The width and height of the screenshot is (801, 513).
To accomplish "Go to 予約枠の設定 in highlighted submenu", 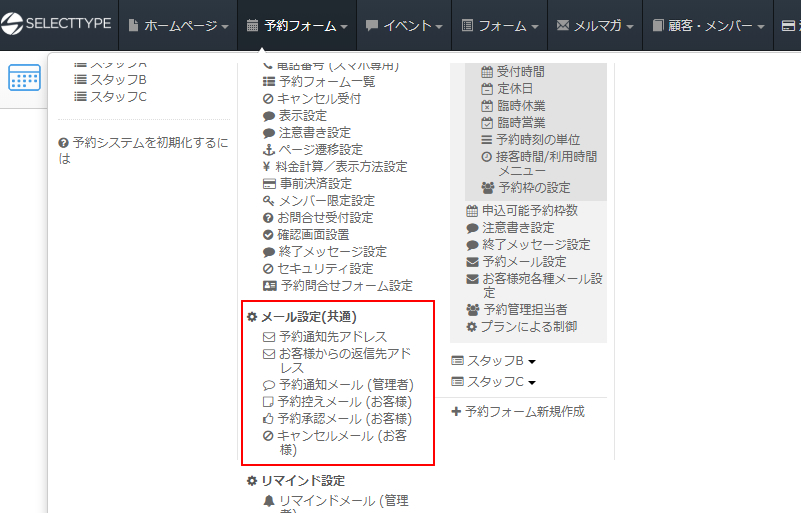I will [534, 188].
